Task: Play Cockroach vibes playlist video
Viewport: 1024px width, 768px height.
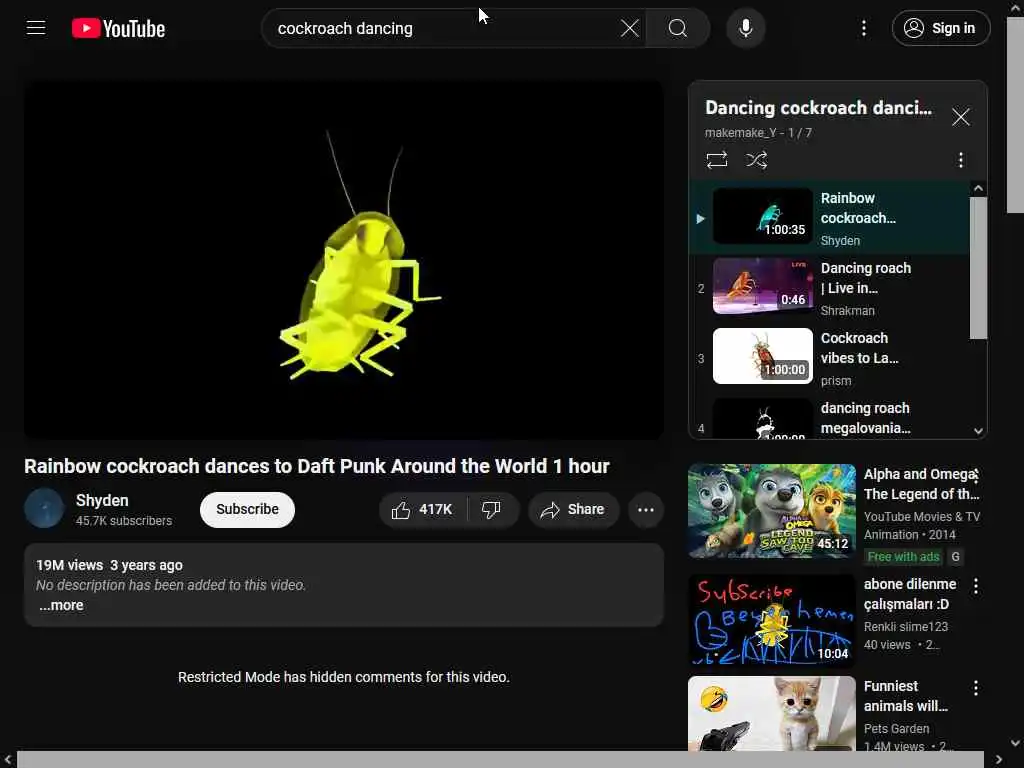Action: (829, 358)
